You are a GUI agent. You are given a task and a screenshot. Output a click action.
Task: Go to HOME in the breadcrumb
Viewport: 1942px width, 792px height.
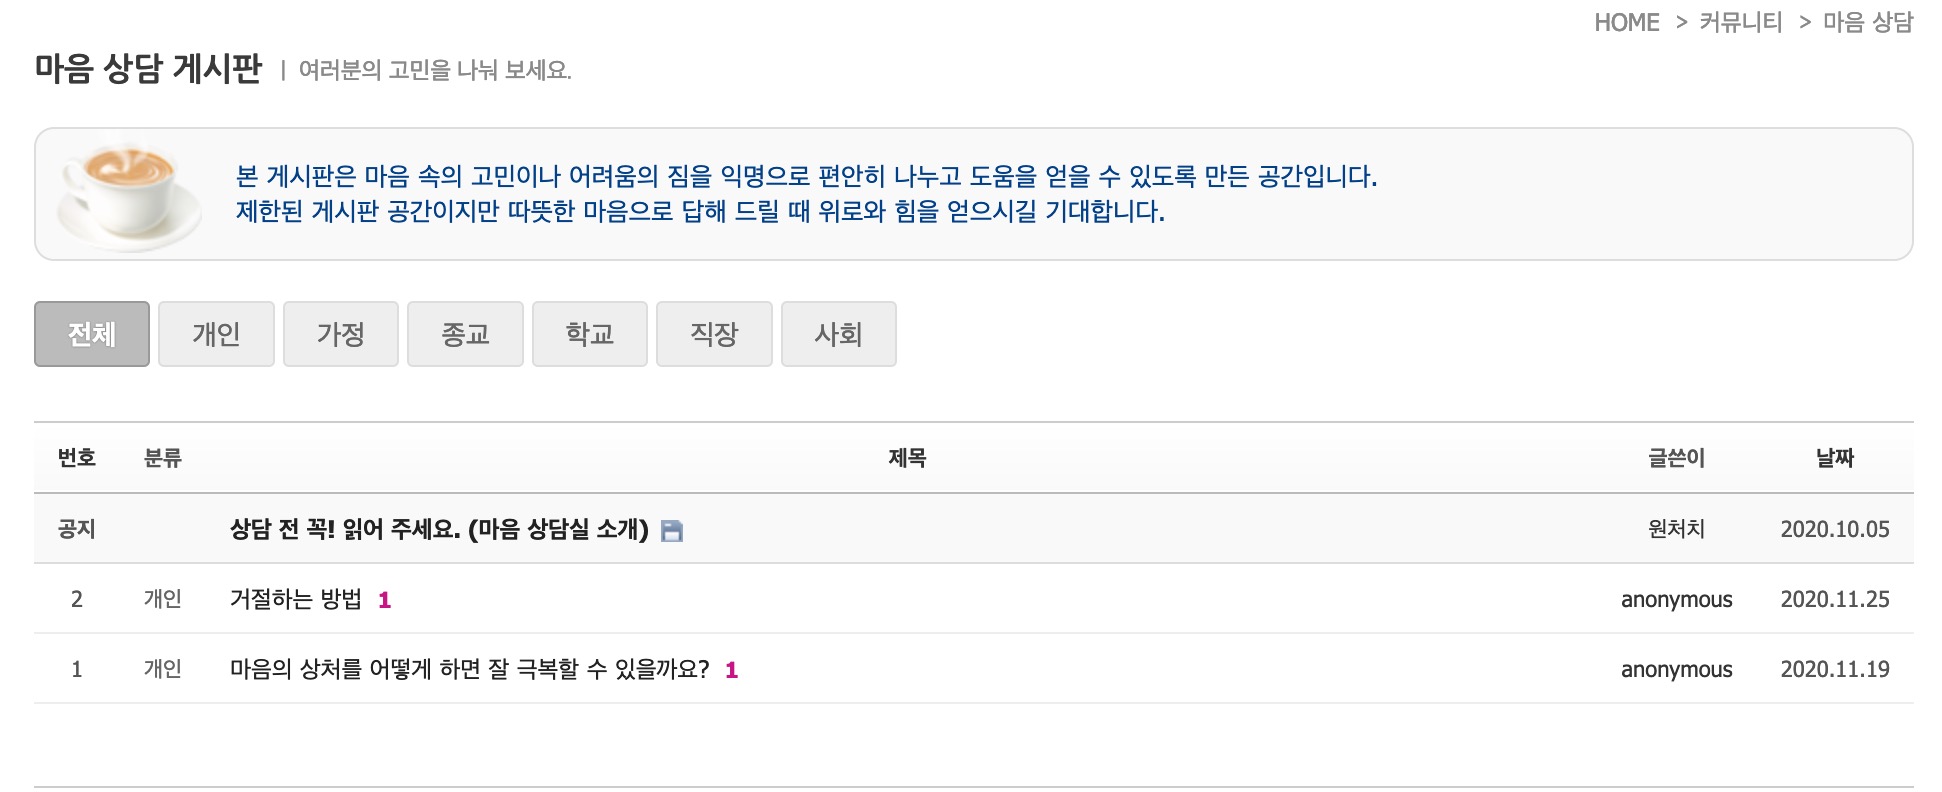1627,22
